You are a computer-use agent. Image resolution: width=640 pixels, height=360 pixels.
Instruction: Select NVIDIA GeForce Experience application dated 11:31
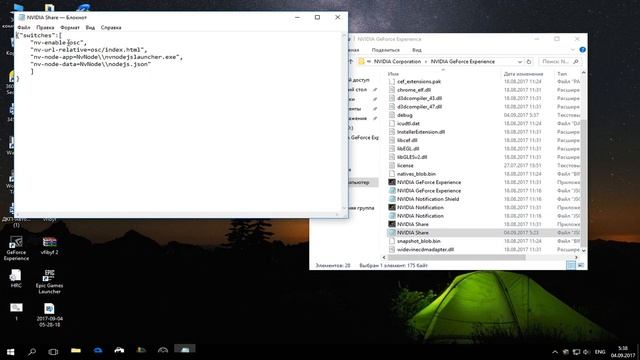click(429, 182)
